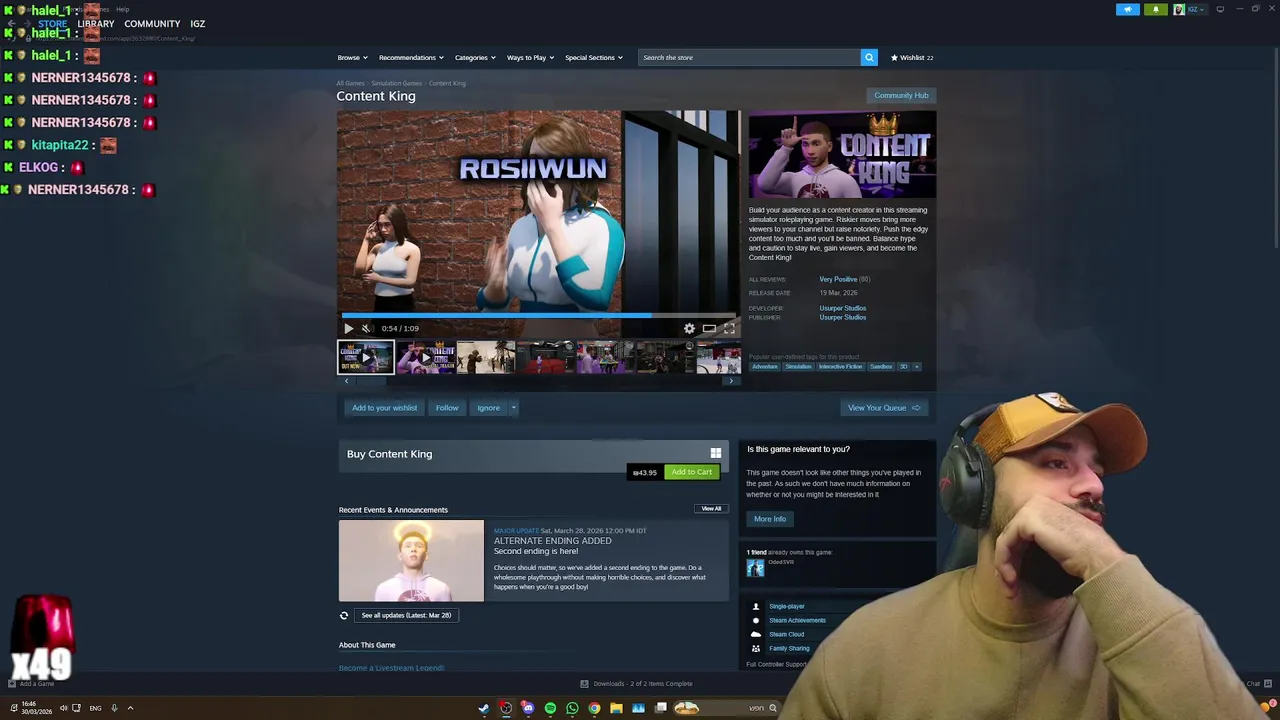This screenshot has height=720, width=1280.
Task: Open Spotify from the taskbar
Action: click(550, 708)
